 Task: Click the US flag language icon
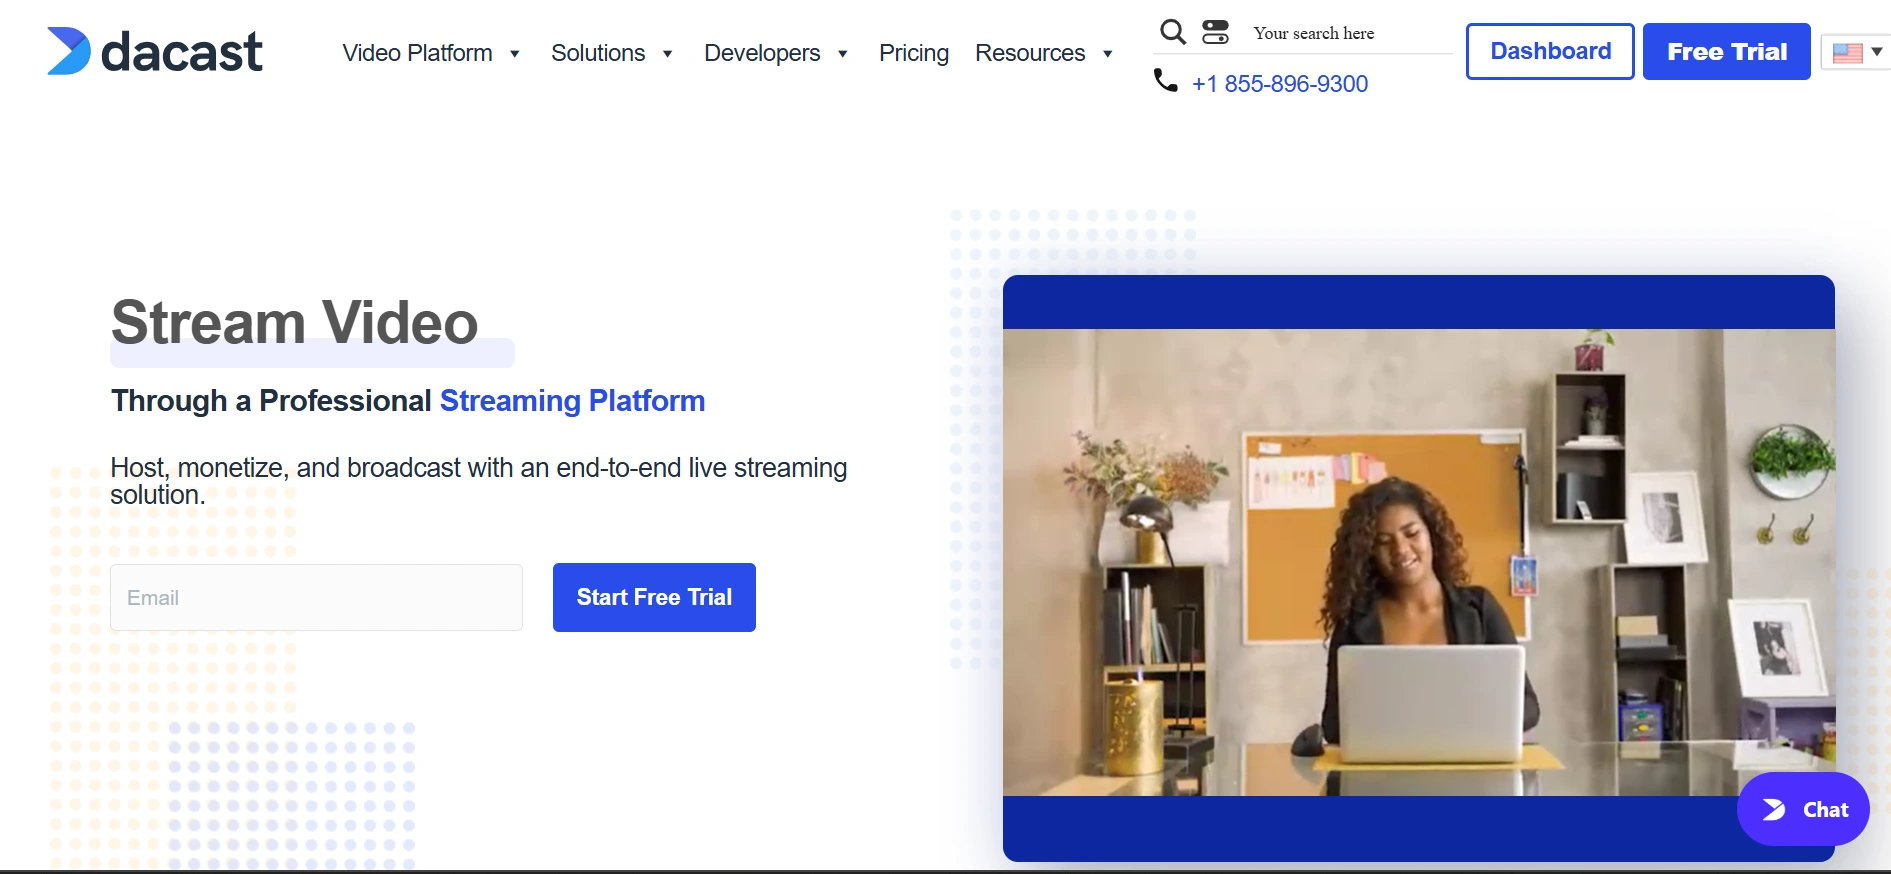coord(1847,53)
